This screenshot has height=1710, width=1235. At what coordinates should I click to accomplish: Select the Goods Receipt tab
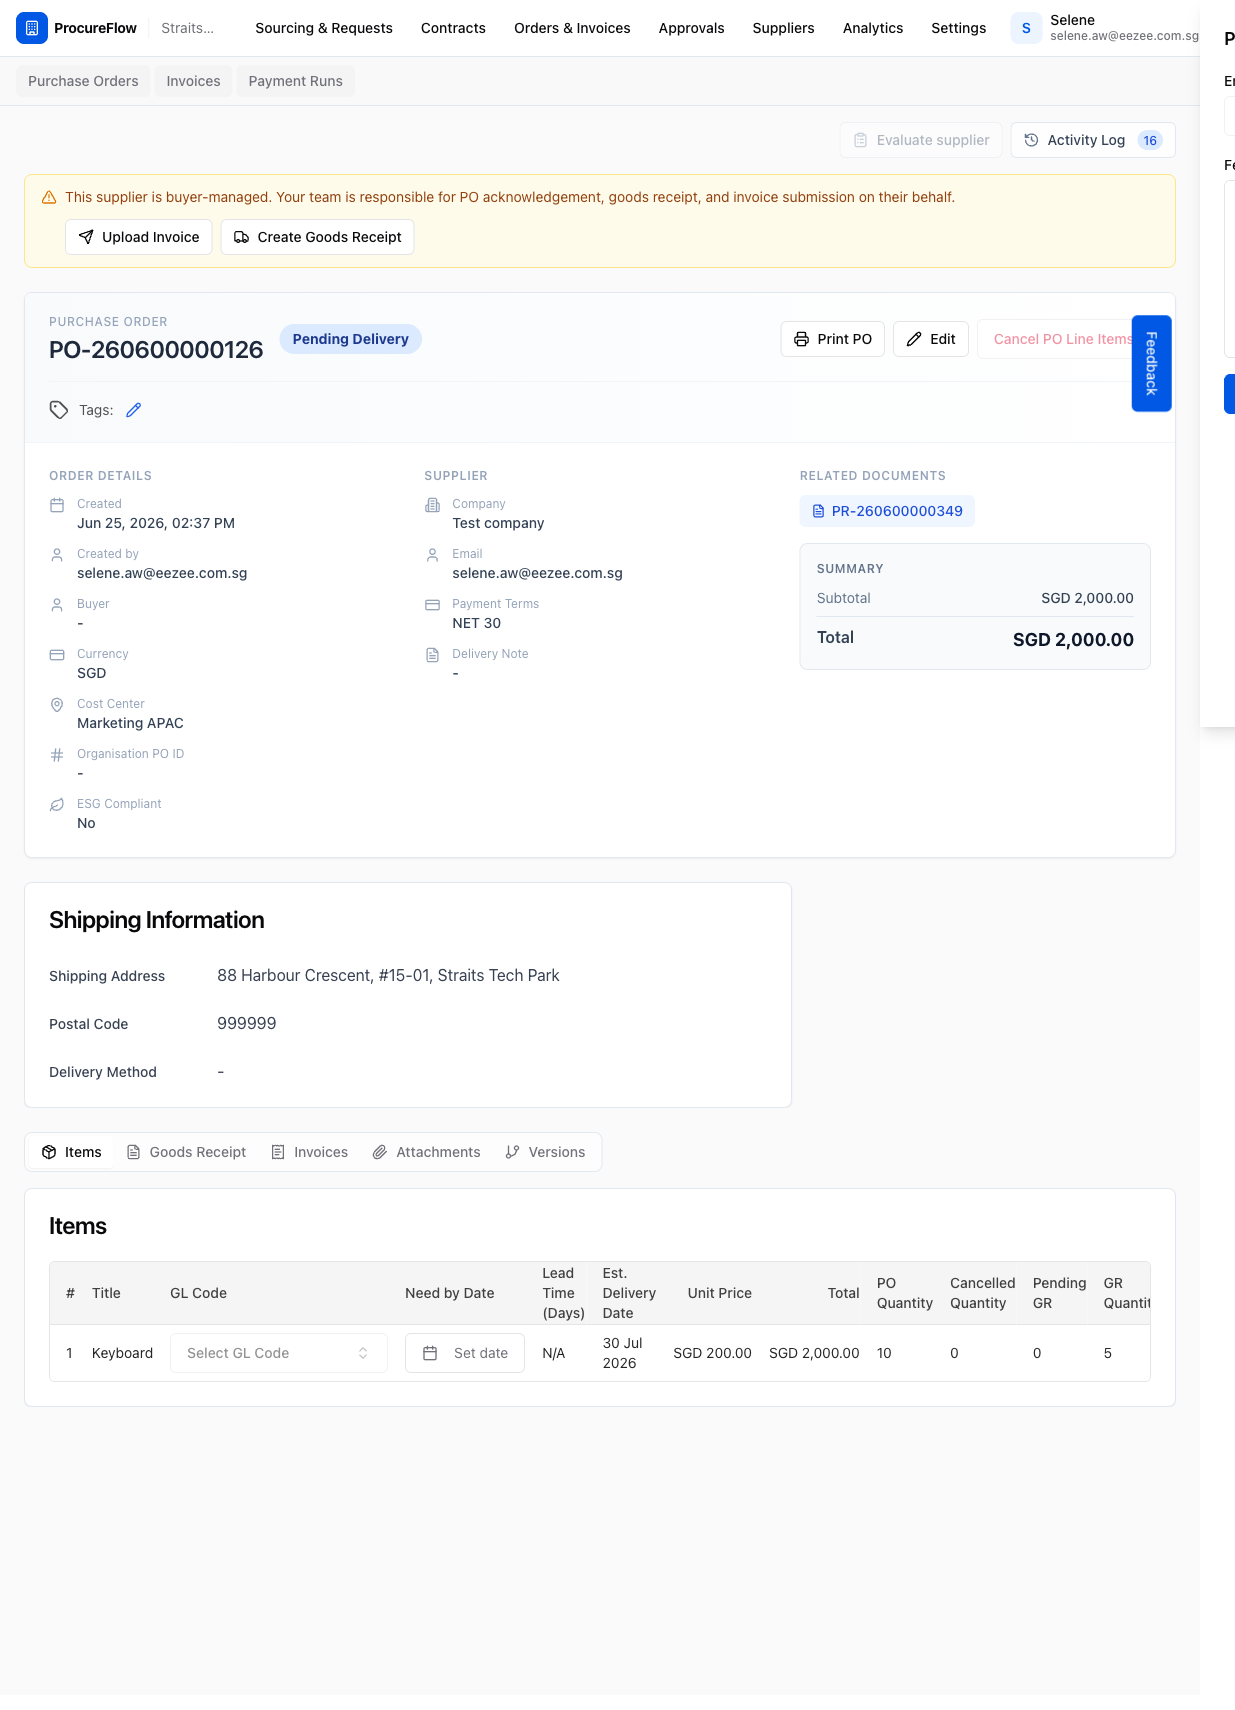coord(186,1152)
